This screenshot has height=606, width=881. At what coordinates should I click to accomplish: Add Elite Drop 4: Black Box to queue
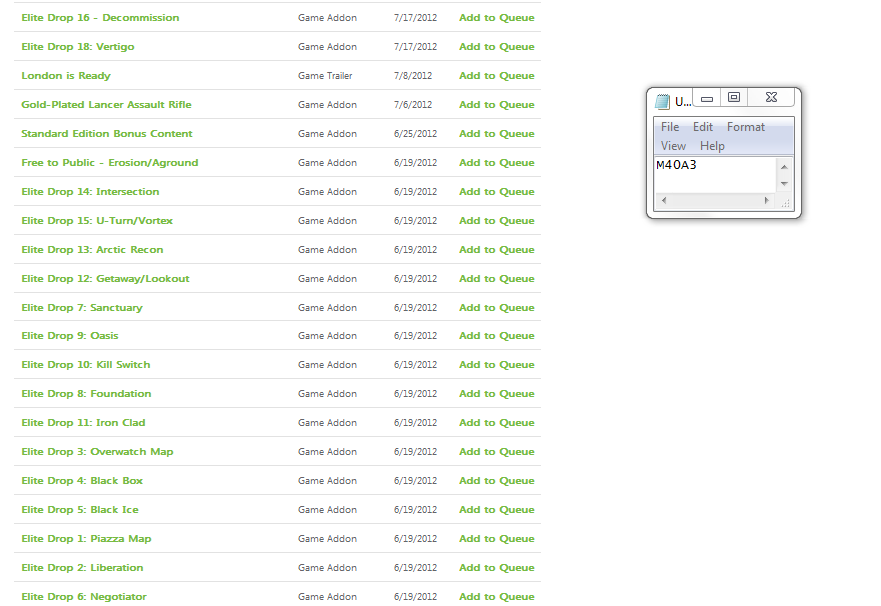(497, 481)
